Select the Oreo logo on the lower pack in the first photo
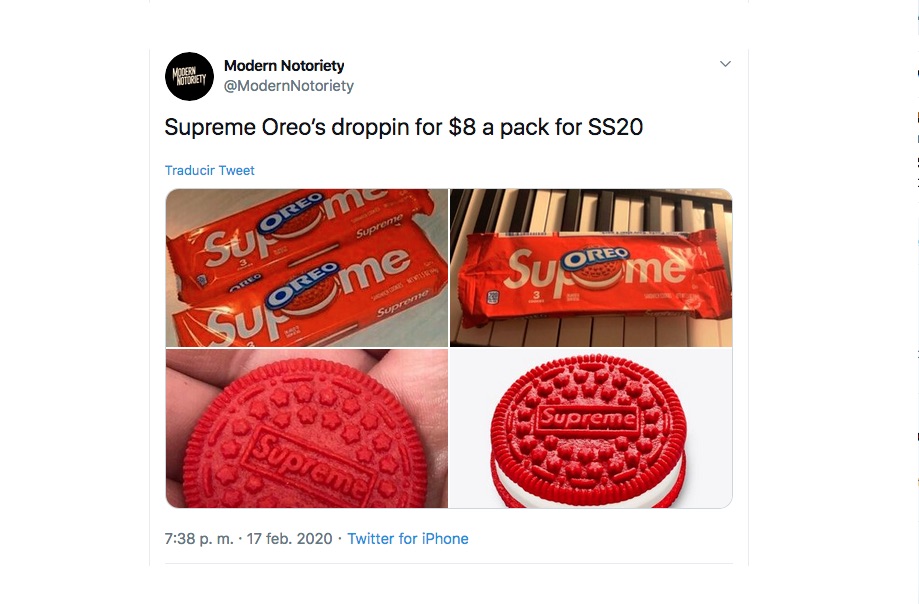919x604 pixels. (x=302, y=285)
